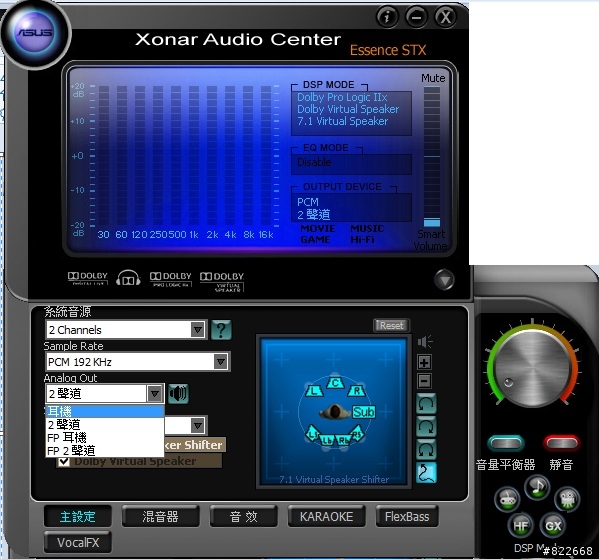Open the KARAOKE tab
This screenshot has height=559, width=599.
tap(327, 516)
